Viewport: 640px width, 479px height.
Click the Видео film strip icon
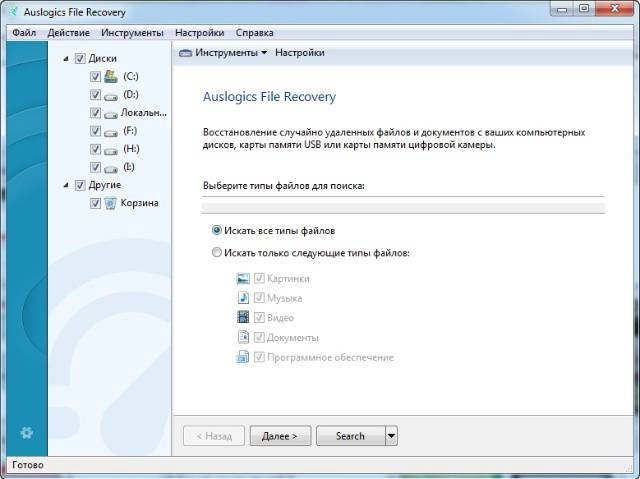click(x=243, y=317)
